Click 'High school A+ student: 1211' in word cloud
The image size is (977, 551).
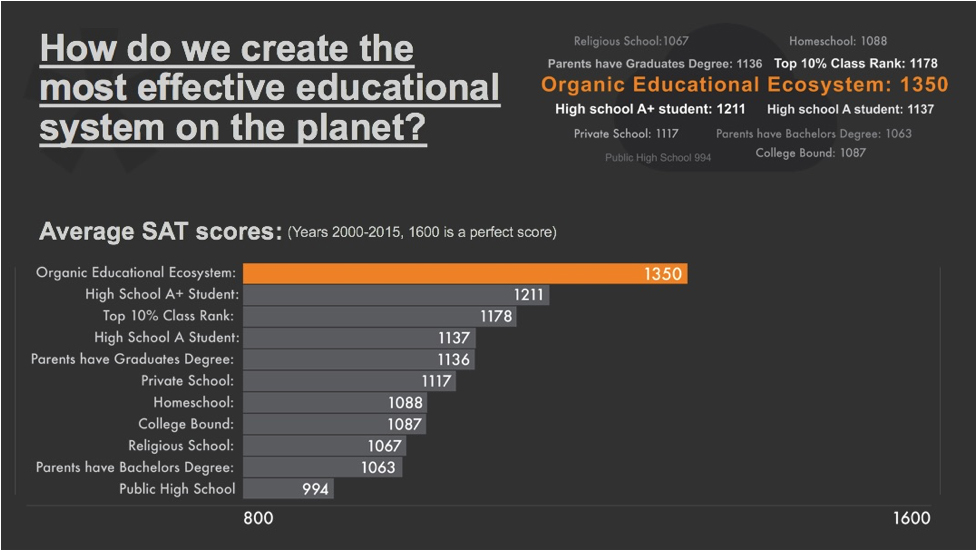click(x=650, y=109)
